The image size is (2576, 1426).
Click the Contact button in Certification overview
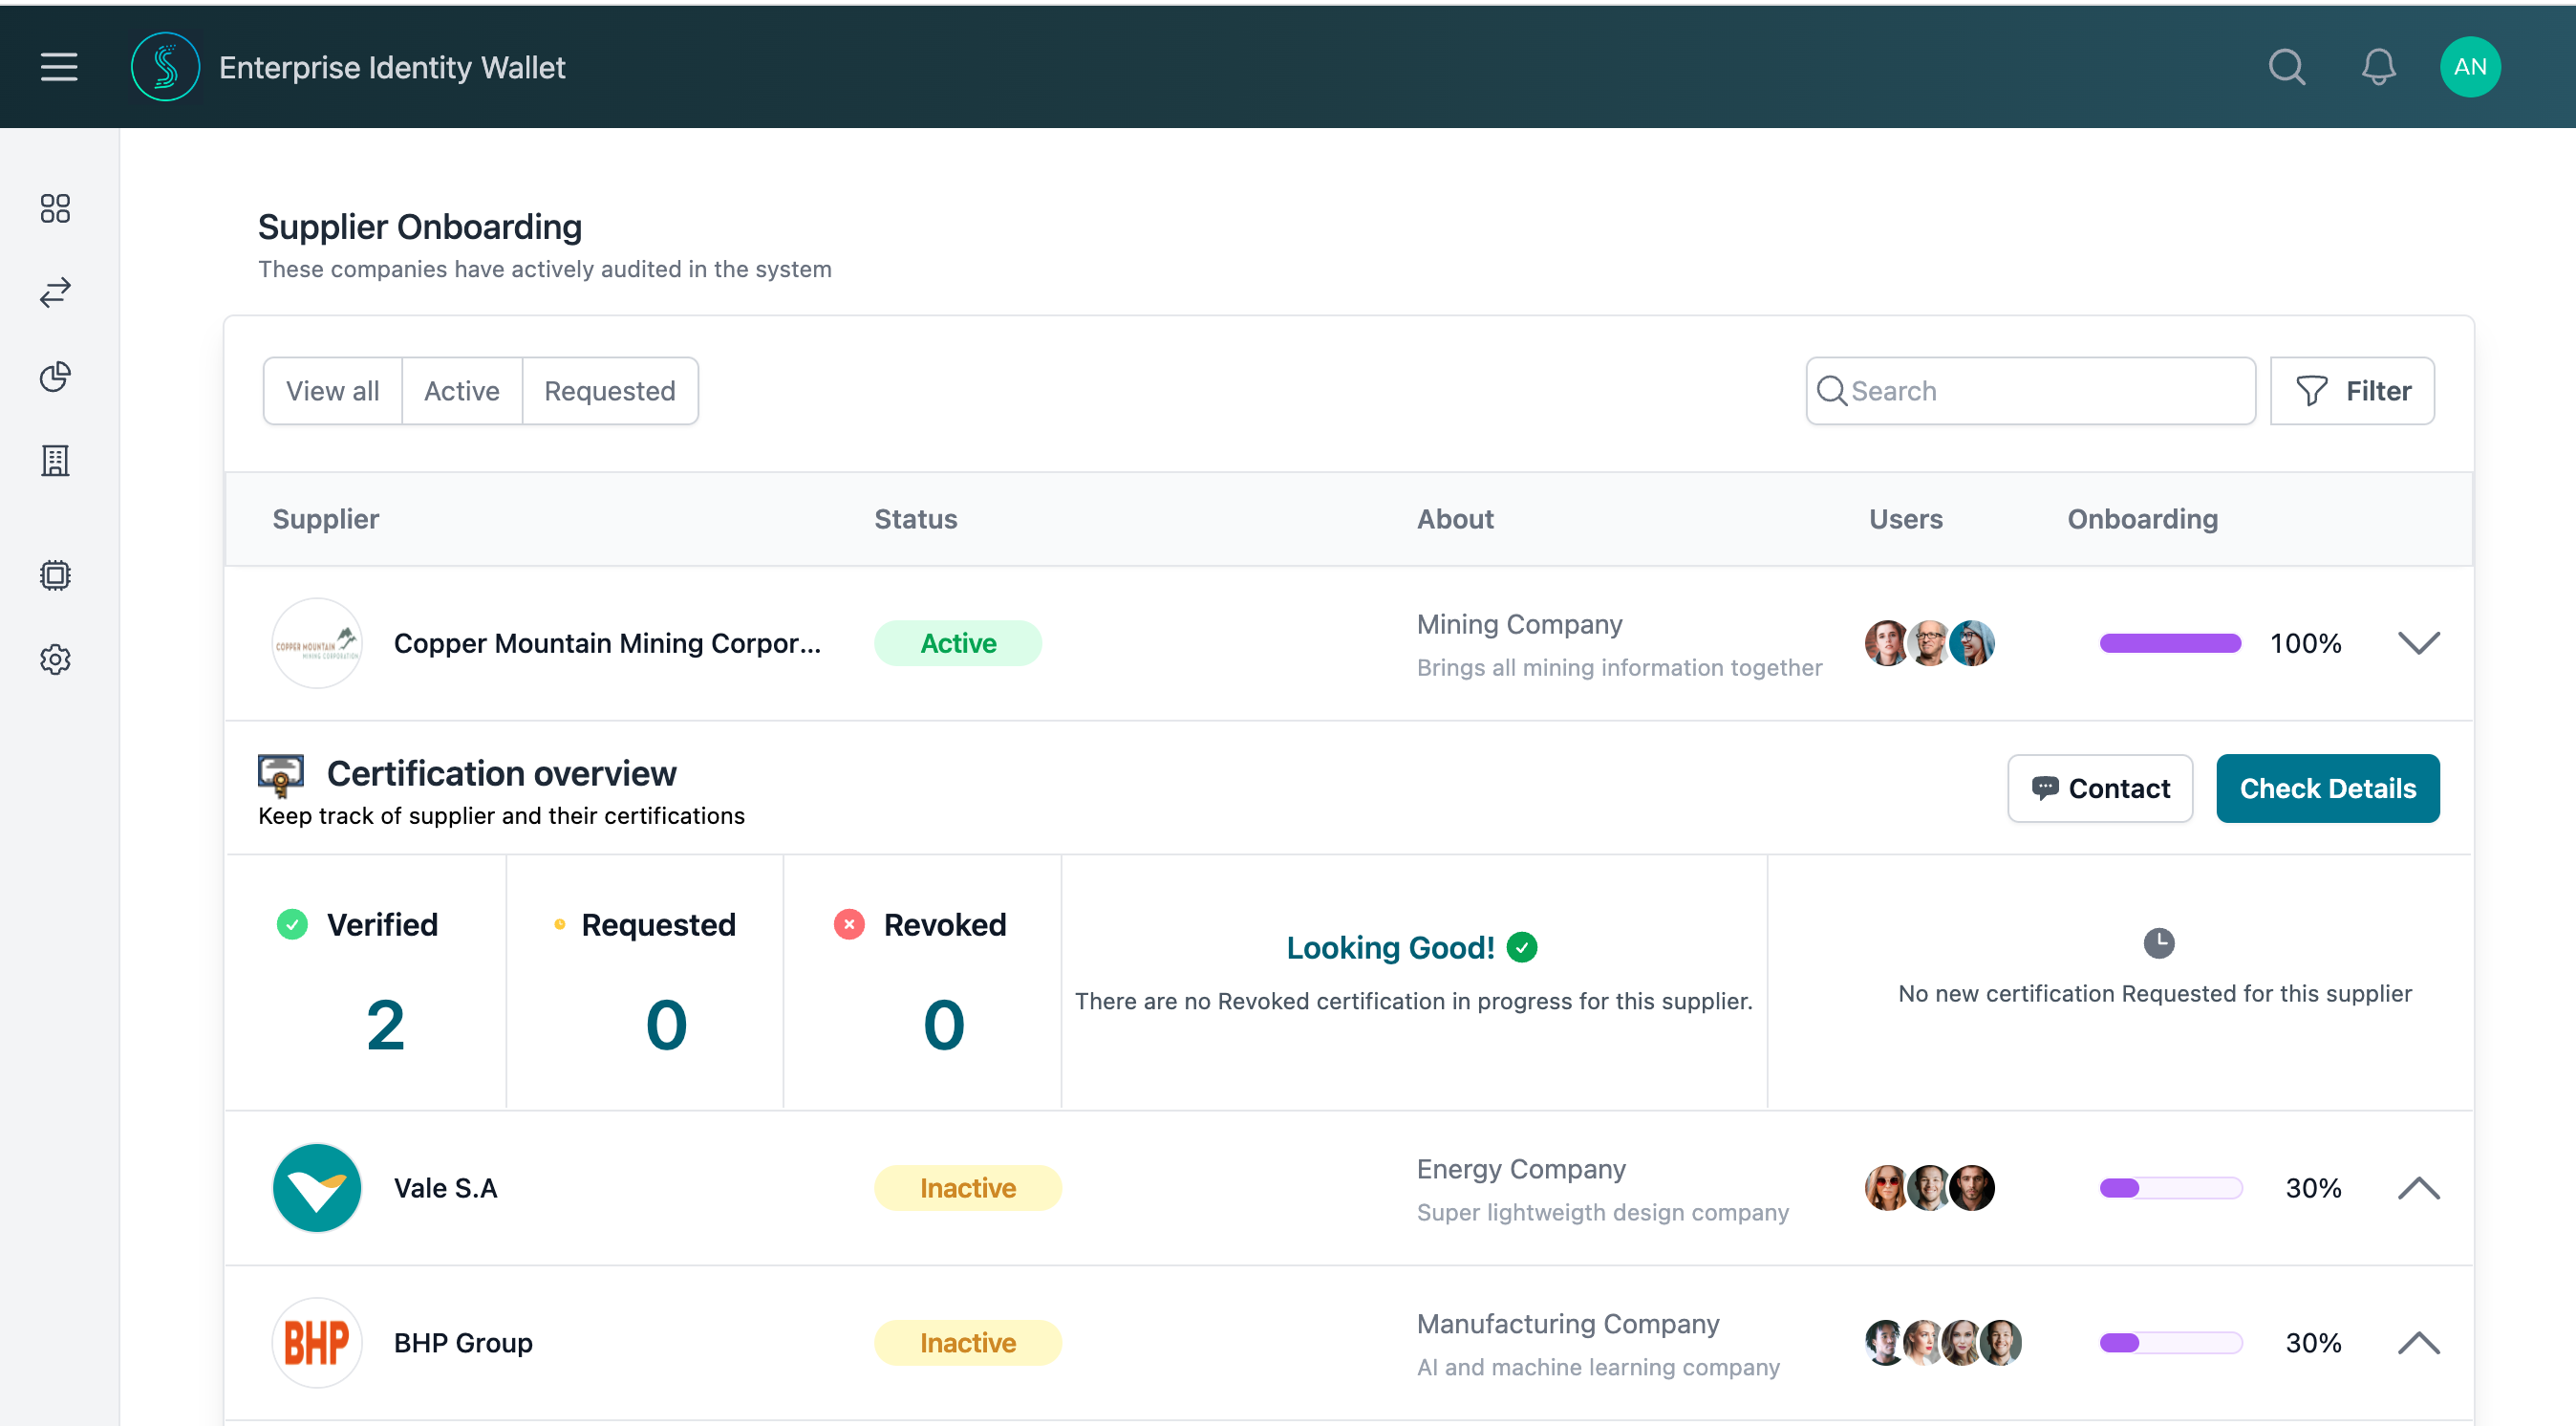point(2099,788)
